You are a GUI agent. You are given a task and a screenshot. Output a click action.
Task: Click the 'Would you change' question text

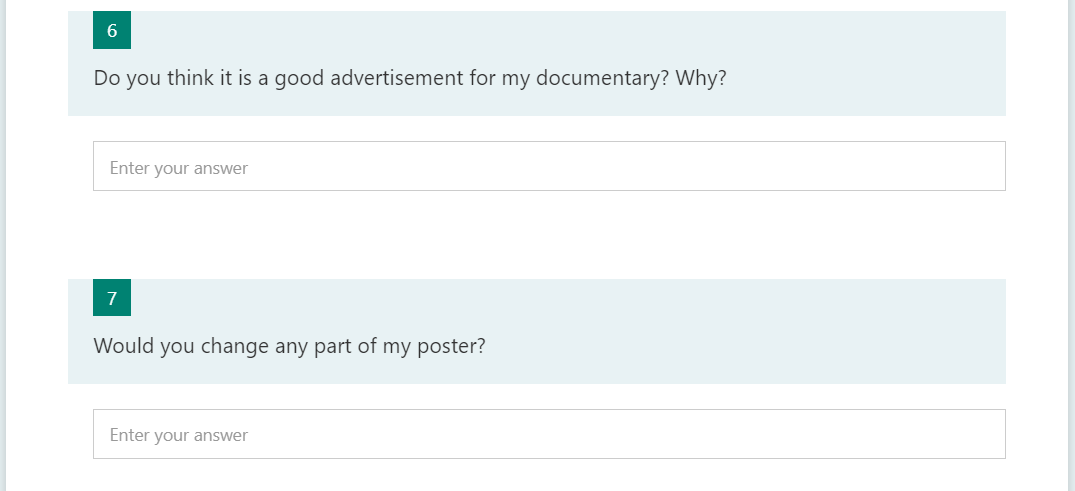(289, 346)
